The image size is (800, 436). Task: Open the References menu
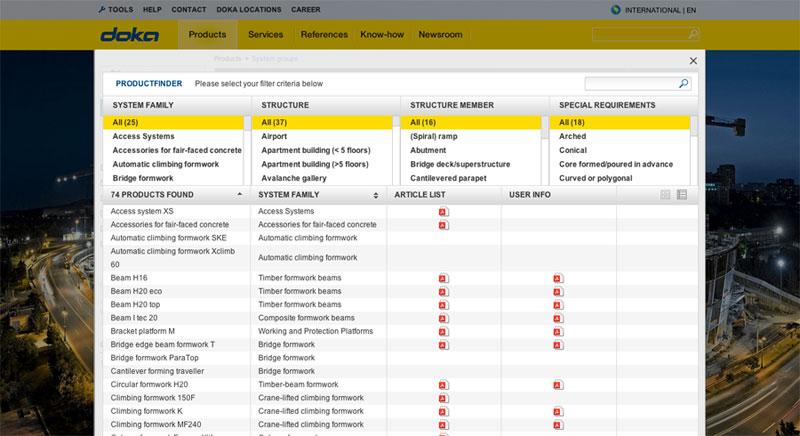tap(324, 35)
